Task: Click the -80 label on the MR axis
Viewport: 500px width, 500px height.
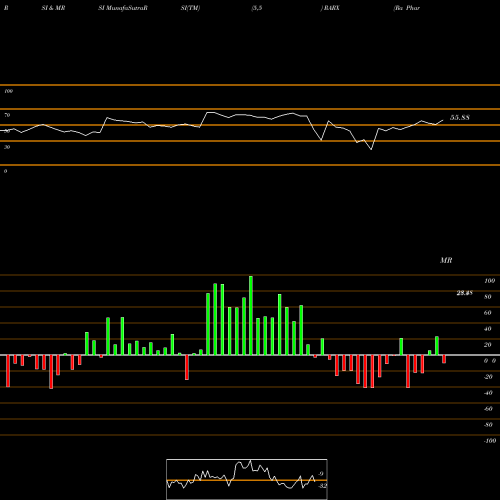Action: (488, 425)
